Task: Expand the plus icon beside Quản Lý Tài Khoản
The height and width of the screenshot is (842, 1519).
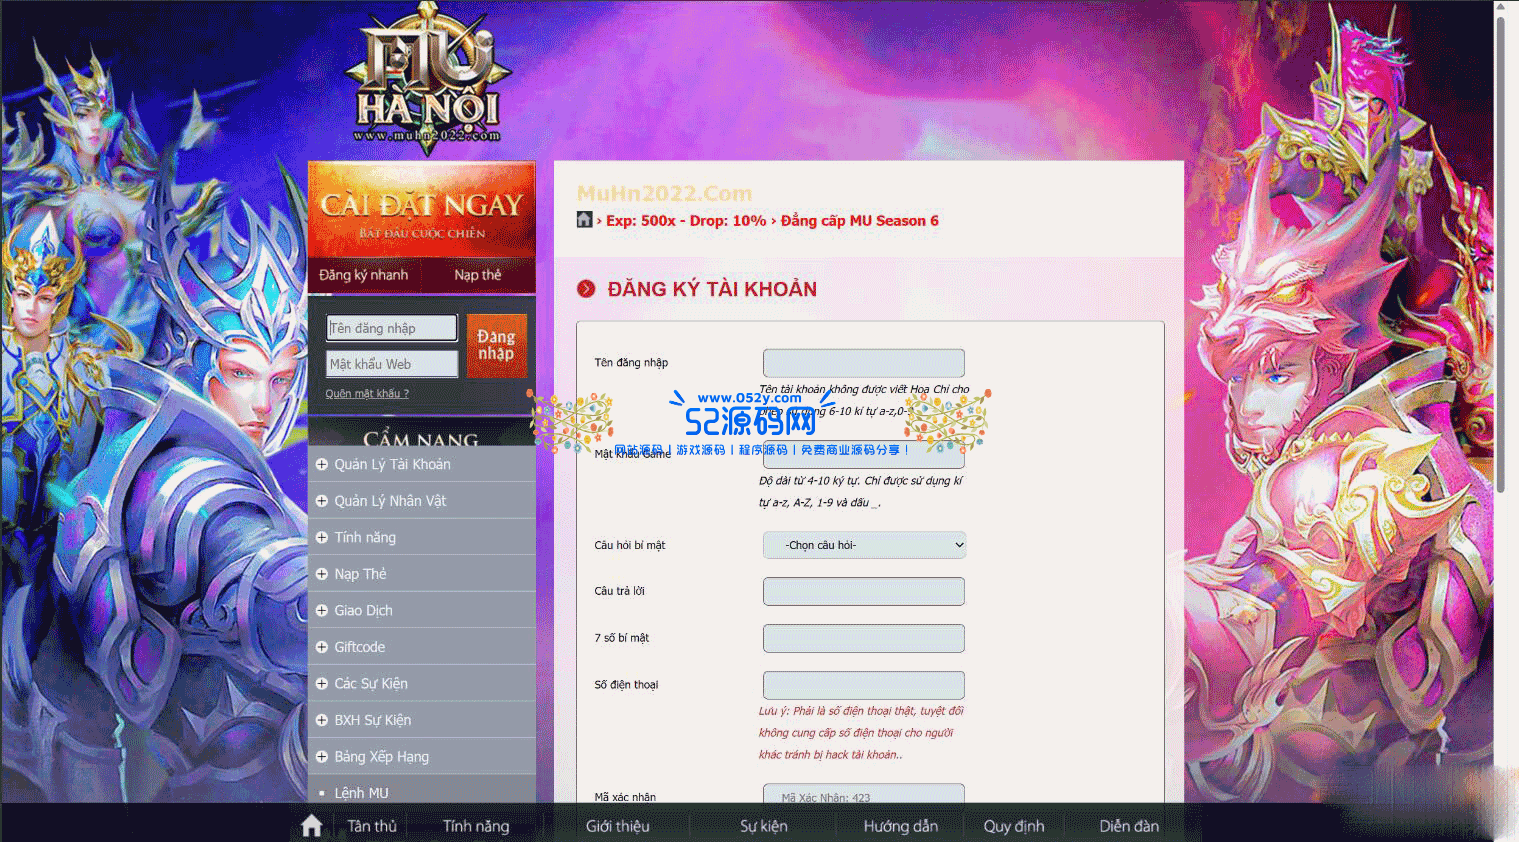Action: [322, 464]
